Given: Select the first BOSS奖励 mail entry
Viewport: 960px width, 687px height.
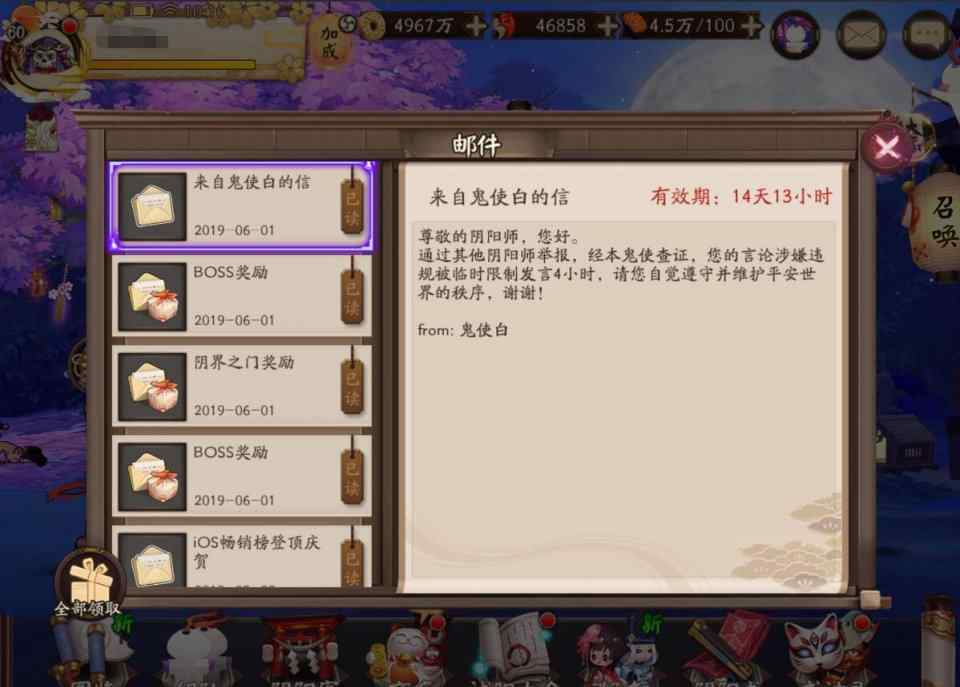Looking at the screenshot, I should [x=241, y=296].
